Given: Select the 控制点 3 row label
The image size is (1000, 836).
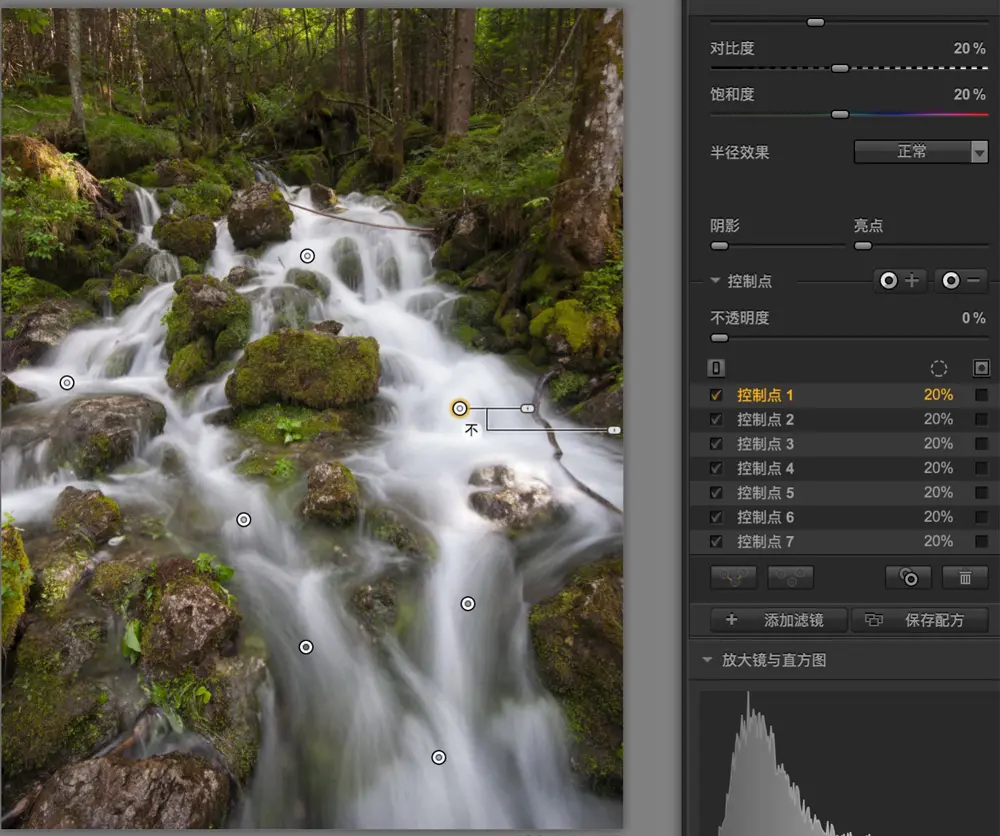Looking at the screenshot, I should coord(765,444).
